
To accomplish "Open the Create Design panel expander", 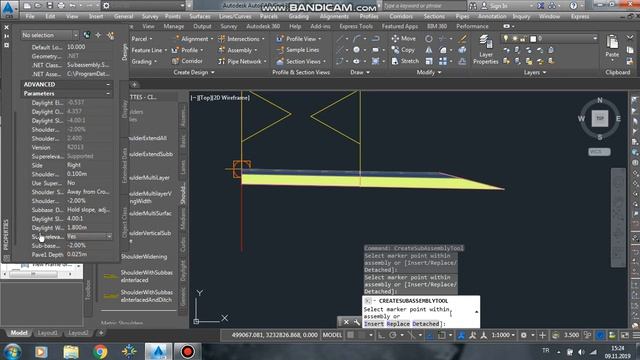I will pos(194,72).
